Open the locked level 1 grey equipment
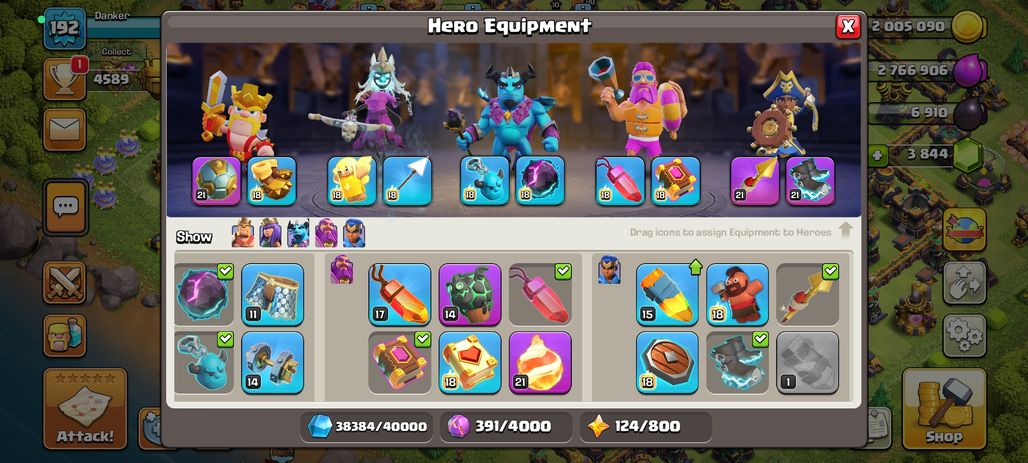This screenshot has width=1028, height=463. tap(808, 363)
